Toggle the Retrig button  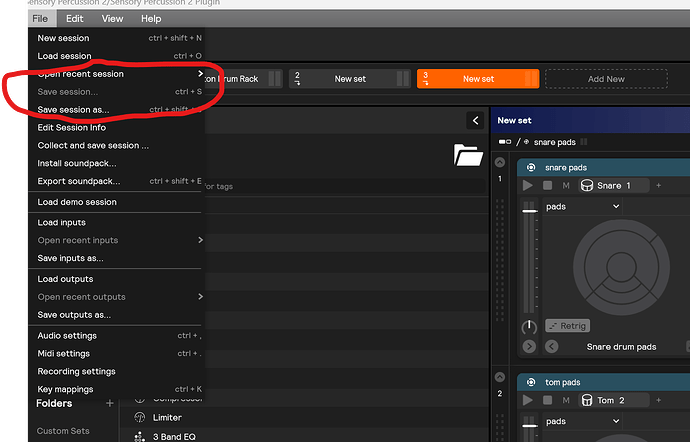pyautogui.click(x=568, y=326)
